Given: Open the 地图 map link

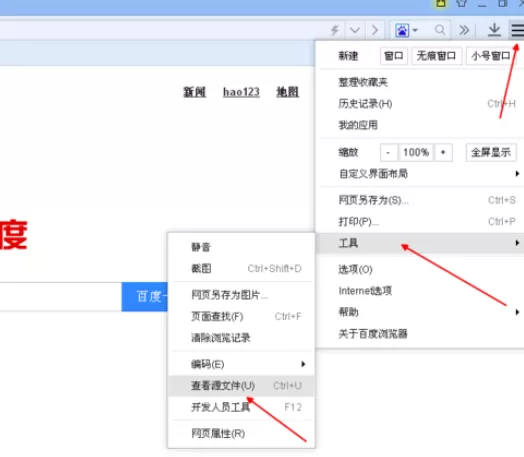Looking at the screenshot, I should (x=287, y=92).
